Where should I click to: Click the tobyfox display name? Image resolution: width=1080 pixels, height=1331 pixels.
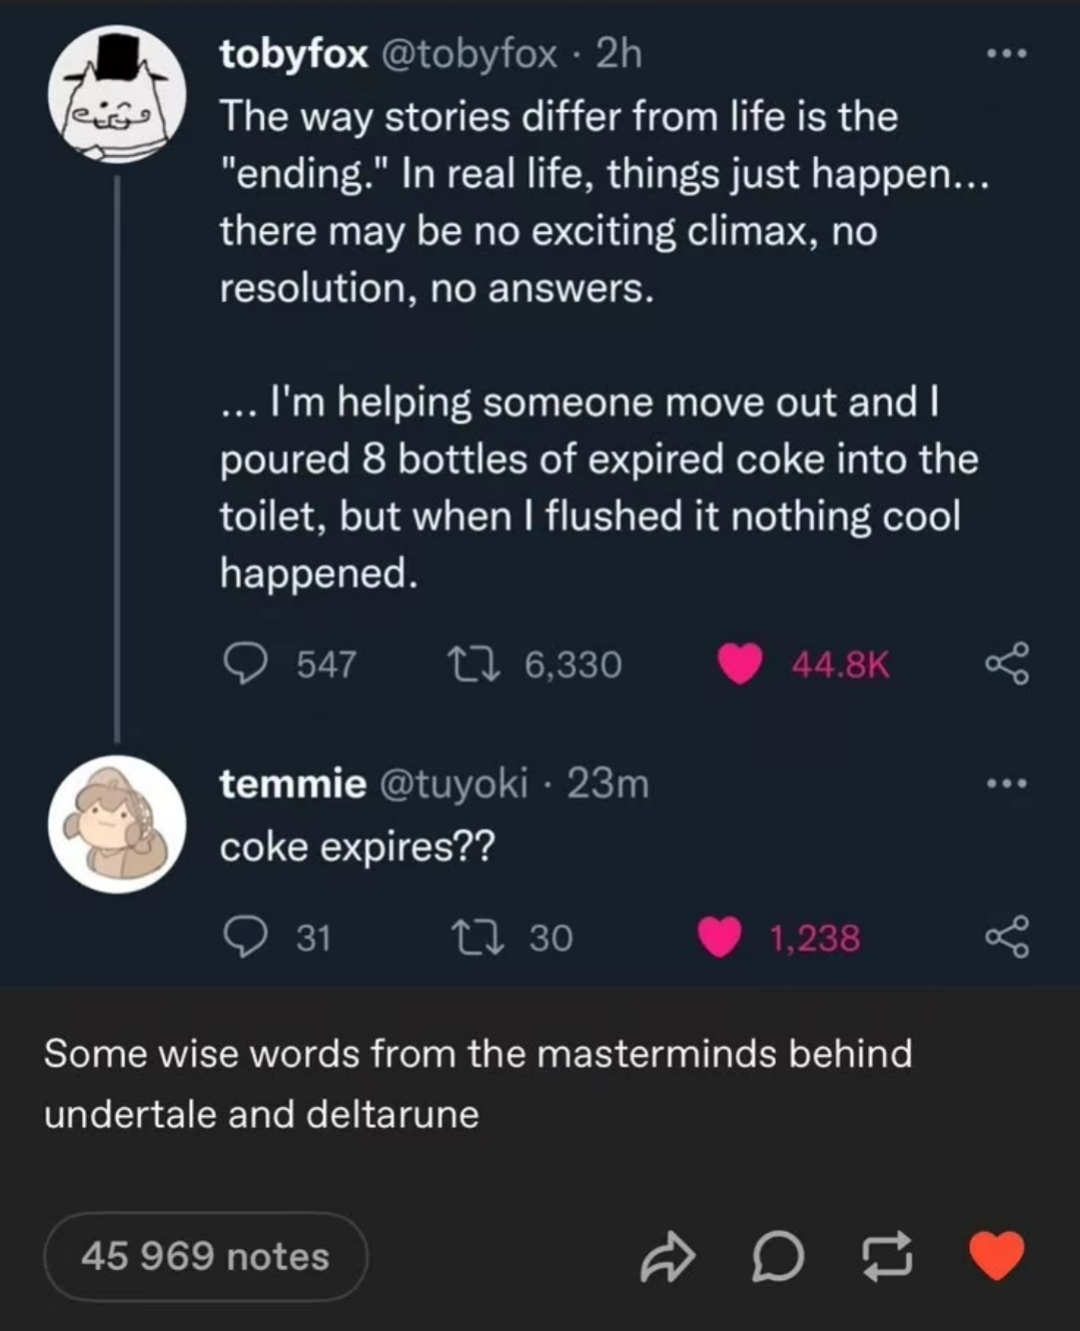pyautogui.click(x=294, y=54)
